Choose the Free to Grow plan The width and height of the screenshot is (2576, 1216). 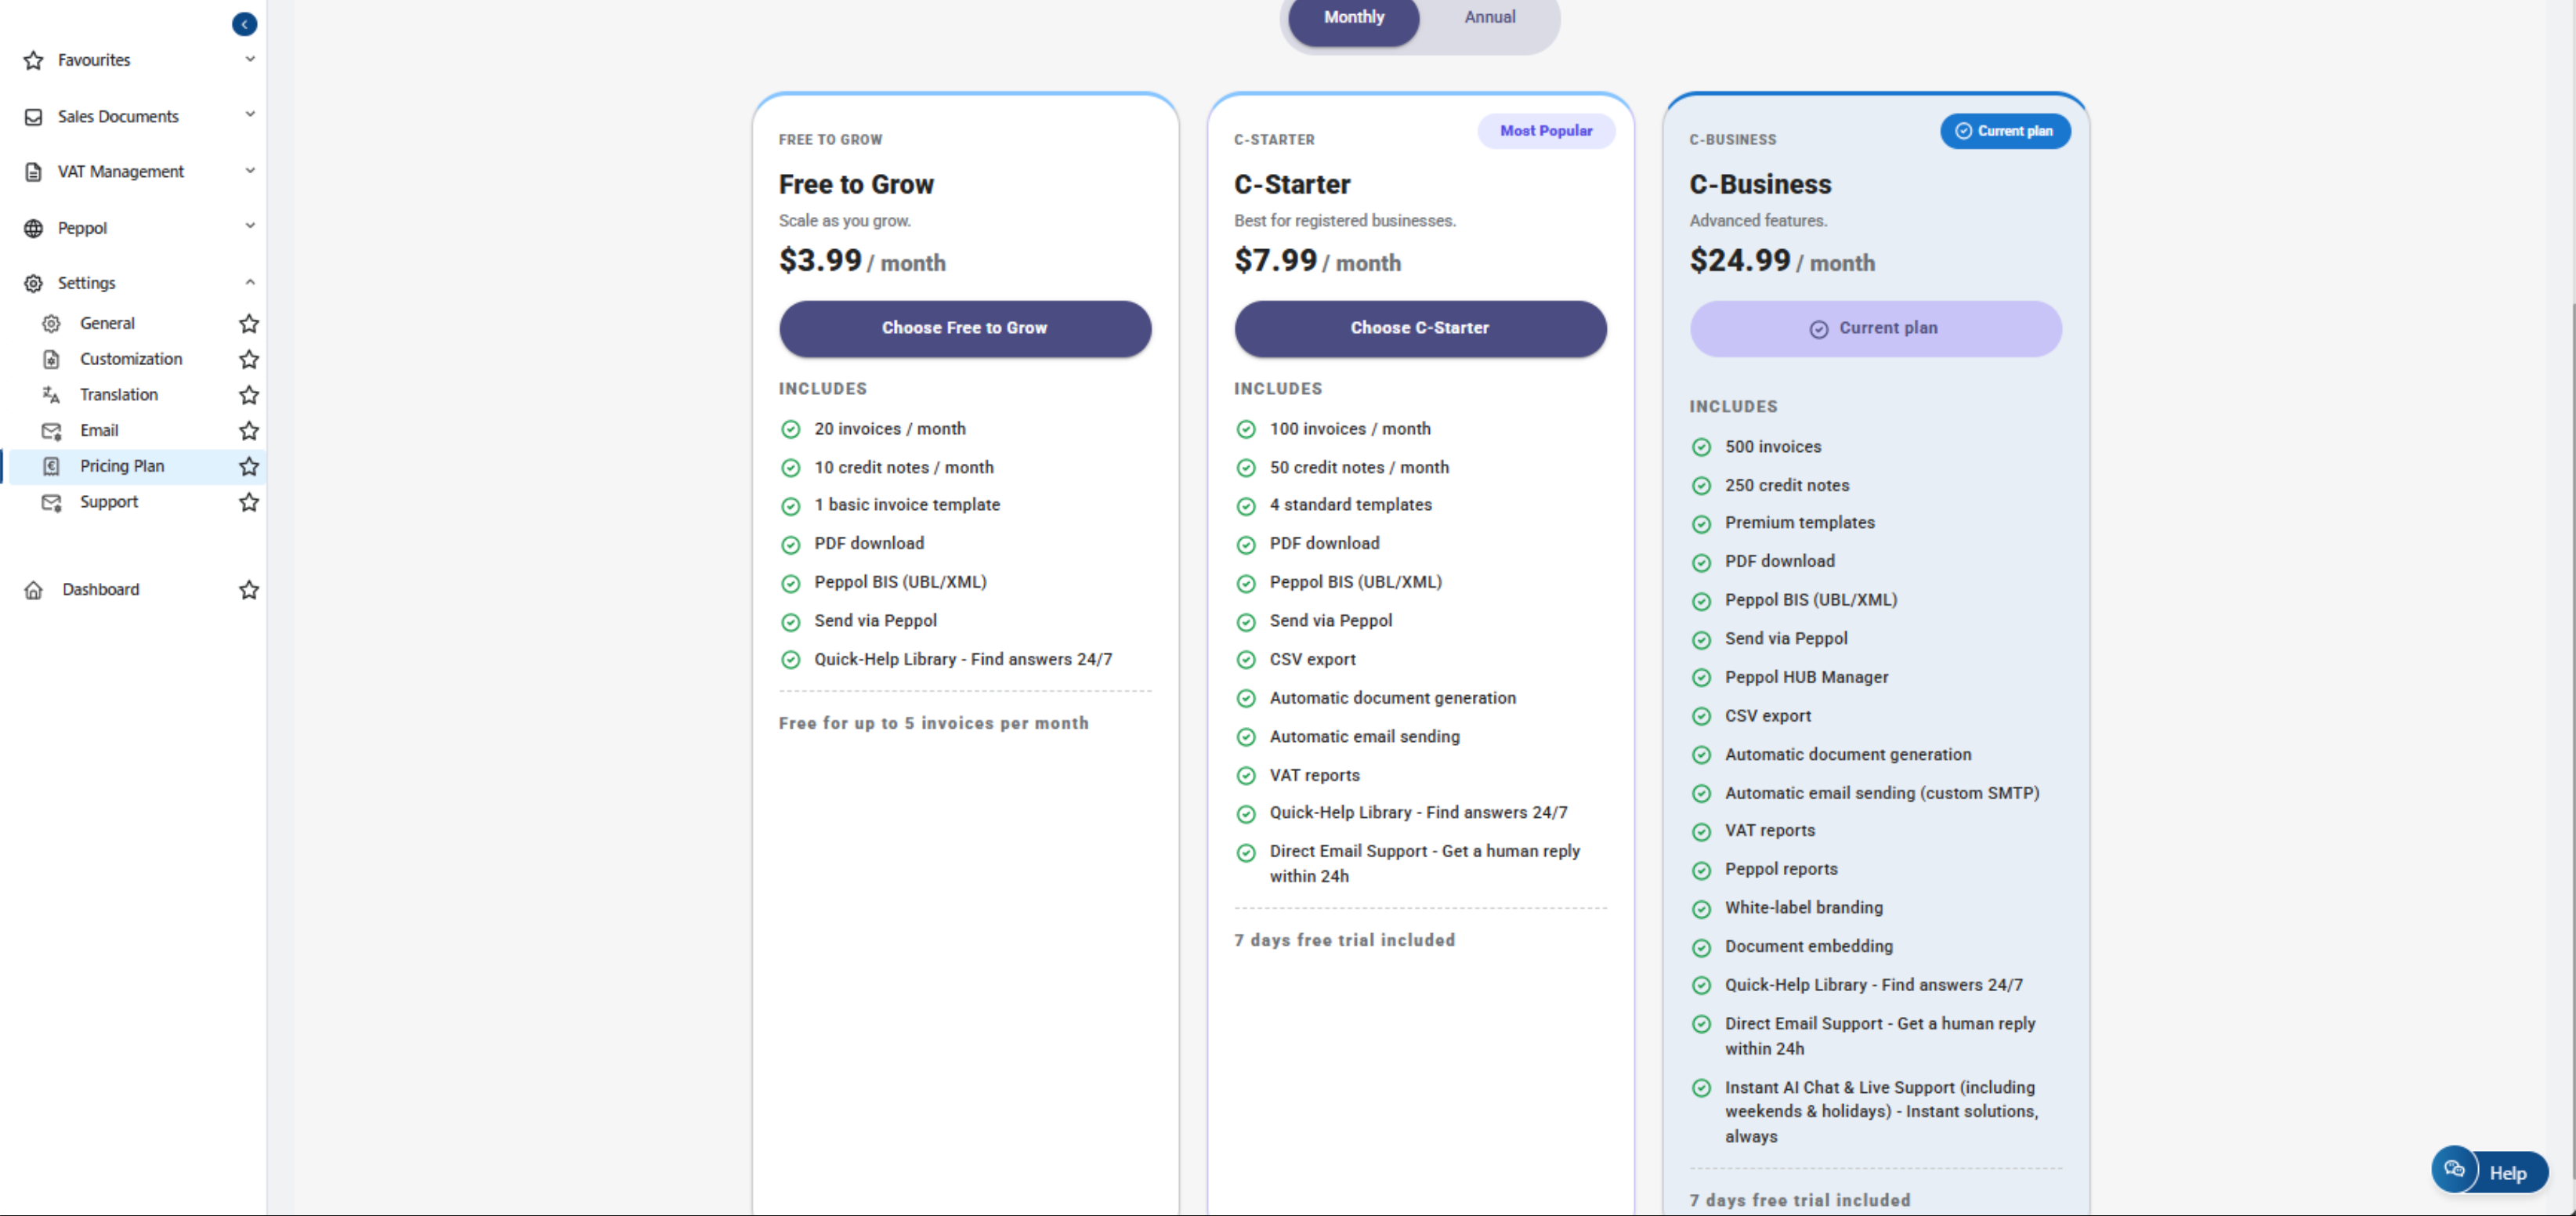point(964,328)
